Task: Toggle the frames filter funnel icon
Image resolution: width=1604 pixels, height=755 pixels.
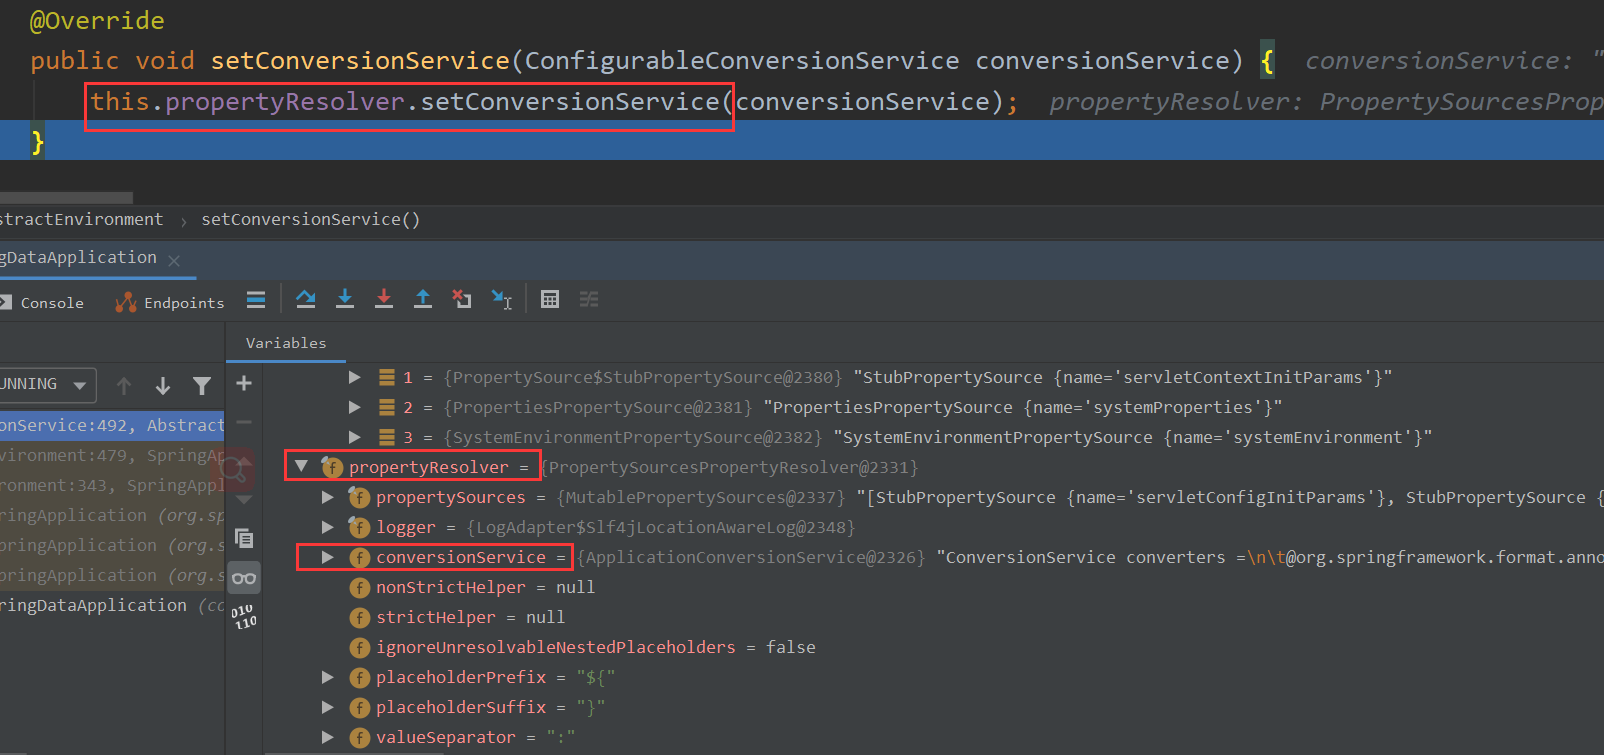Action: (x=202, y=385)
